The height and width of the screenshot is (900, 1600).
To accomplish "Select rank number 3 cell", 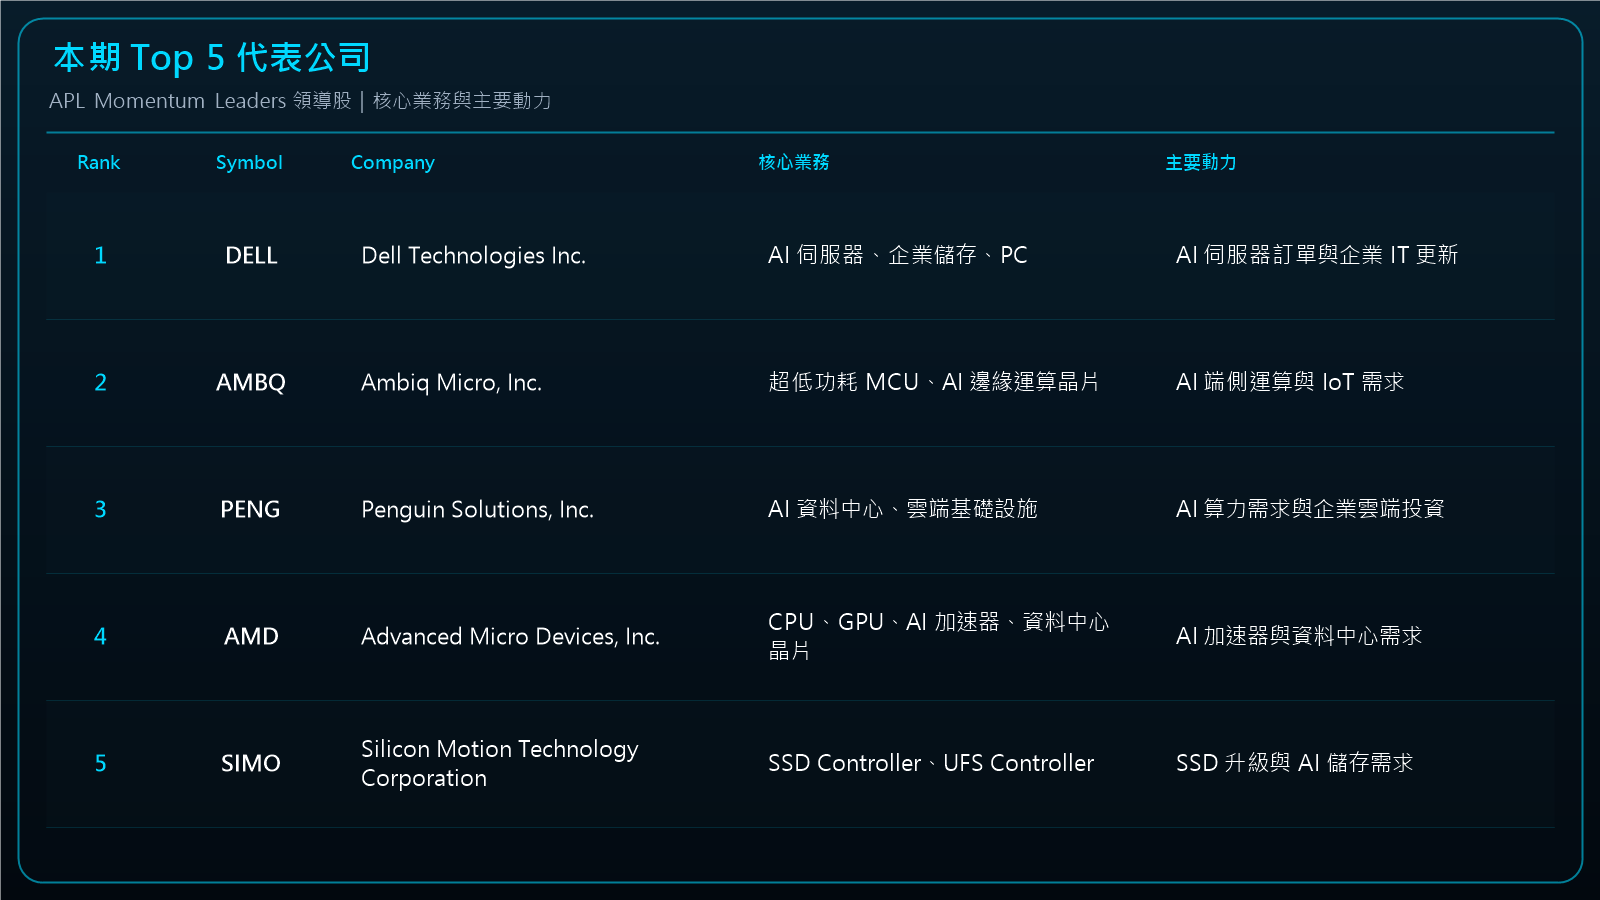I will 100,510.
